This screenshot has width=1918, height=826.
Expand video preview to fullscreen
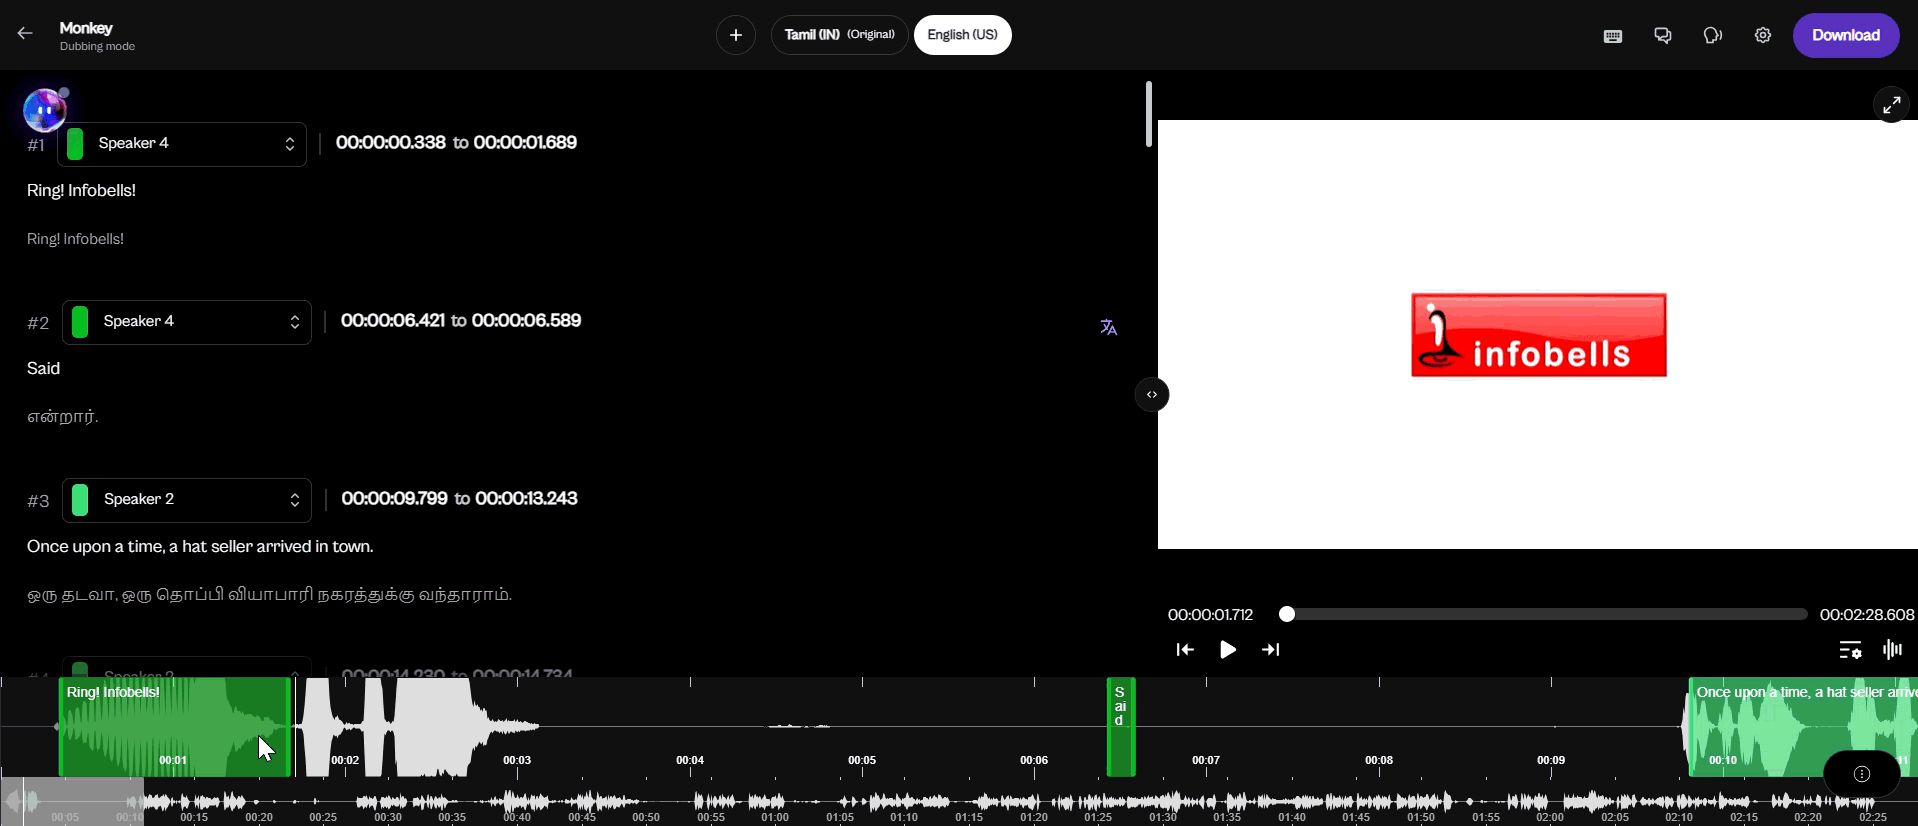pyautogui.click(x=1890, y=105)
